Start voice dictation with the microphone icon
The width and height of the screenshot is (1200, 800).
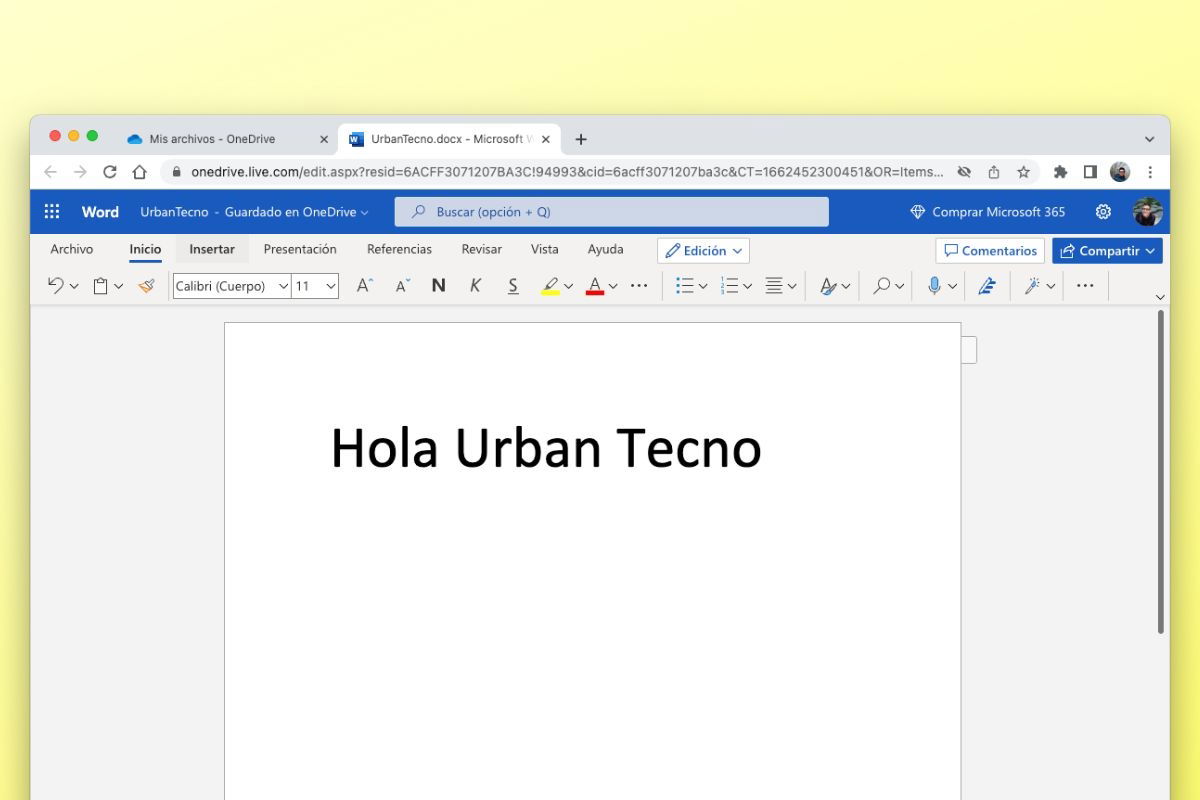click(x=933, y=285)
